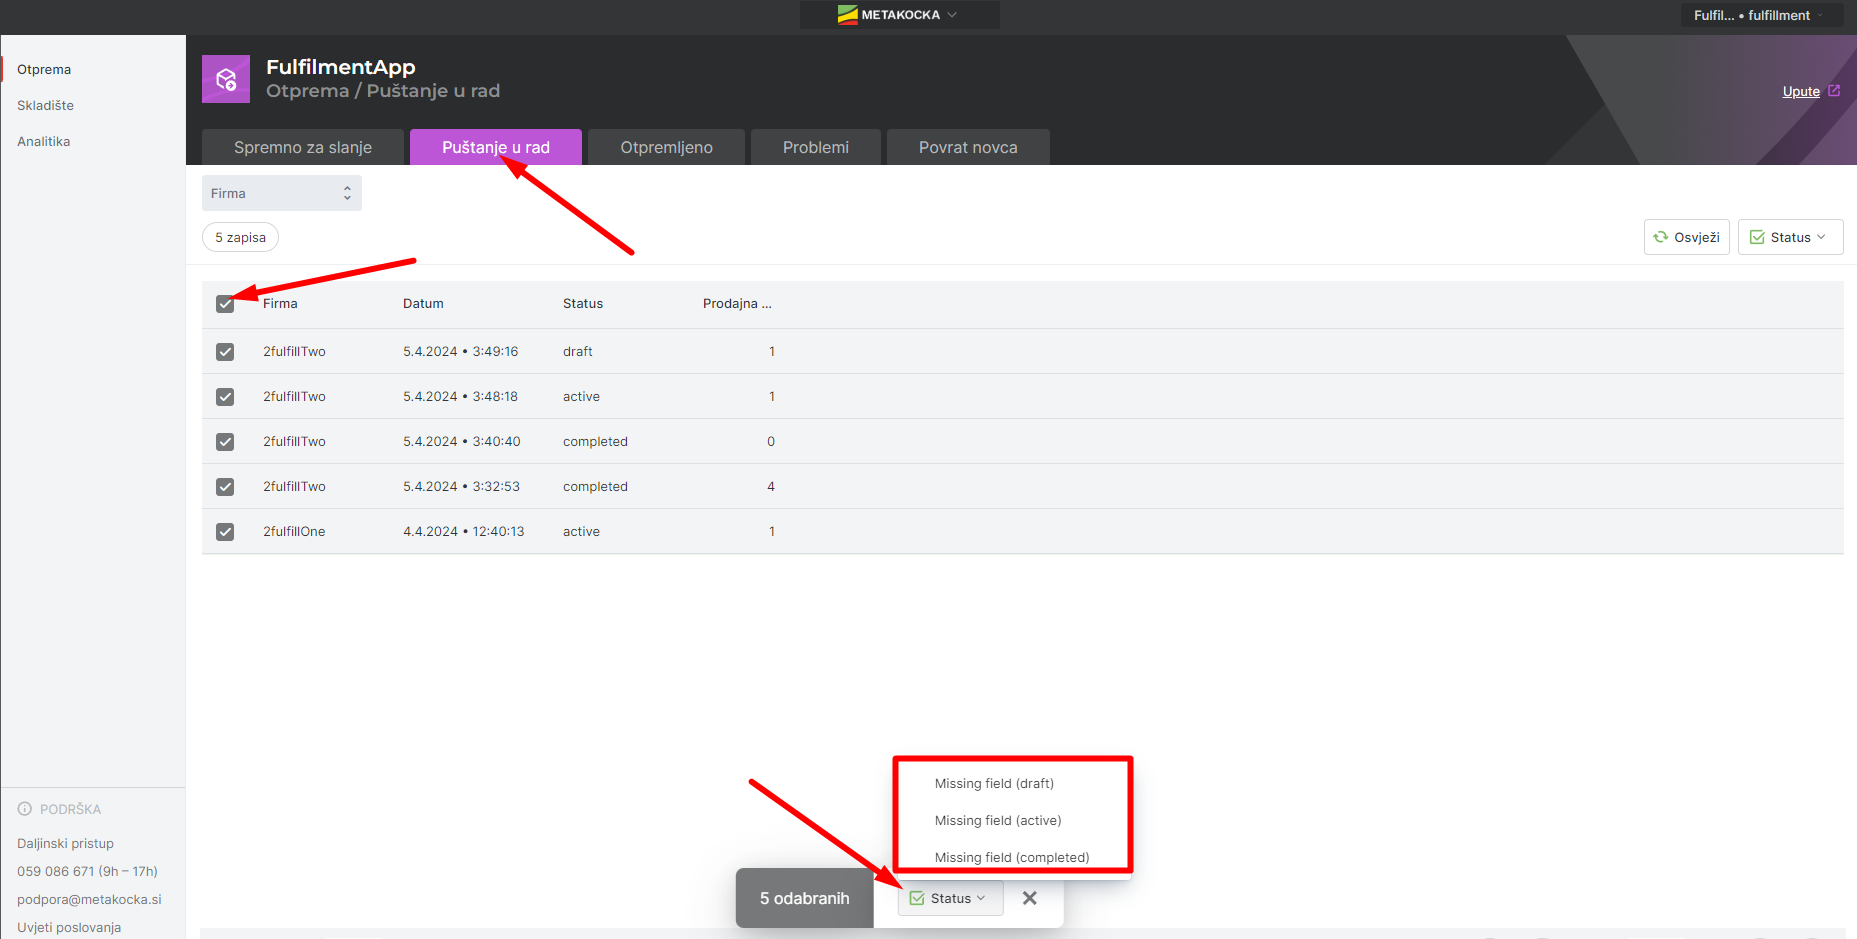This screenshot has height=939, width=1857.
Task: Click the Osvježi refresh button
Action: [1687, 237]
